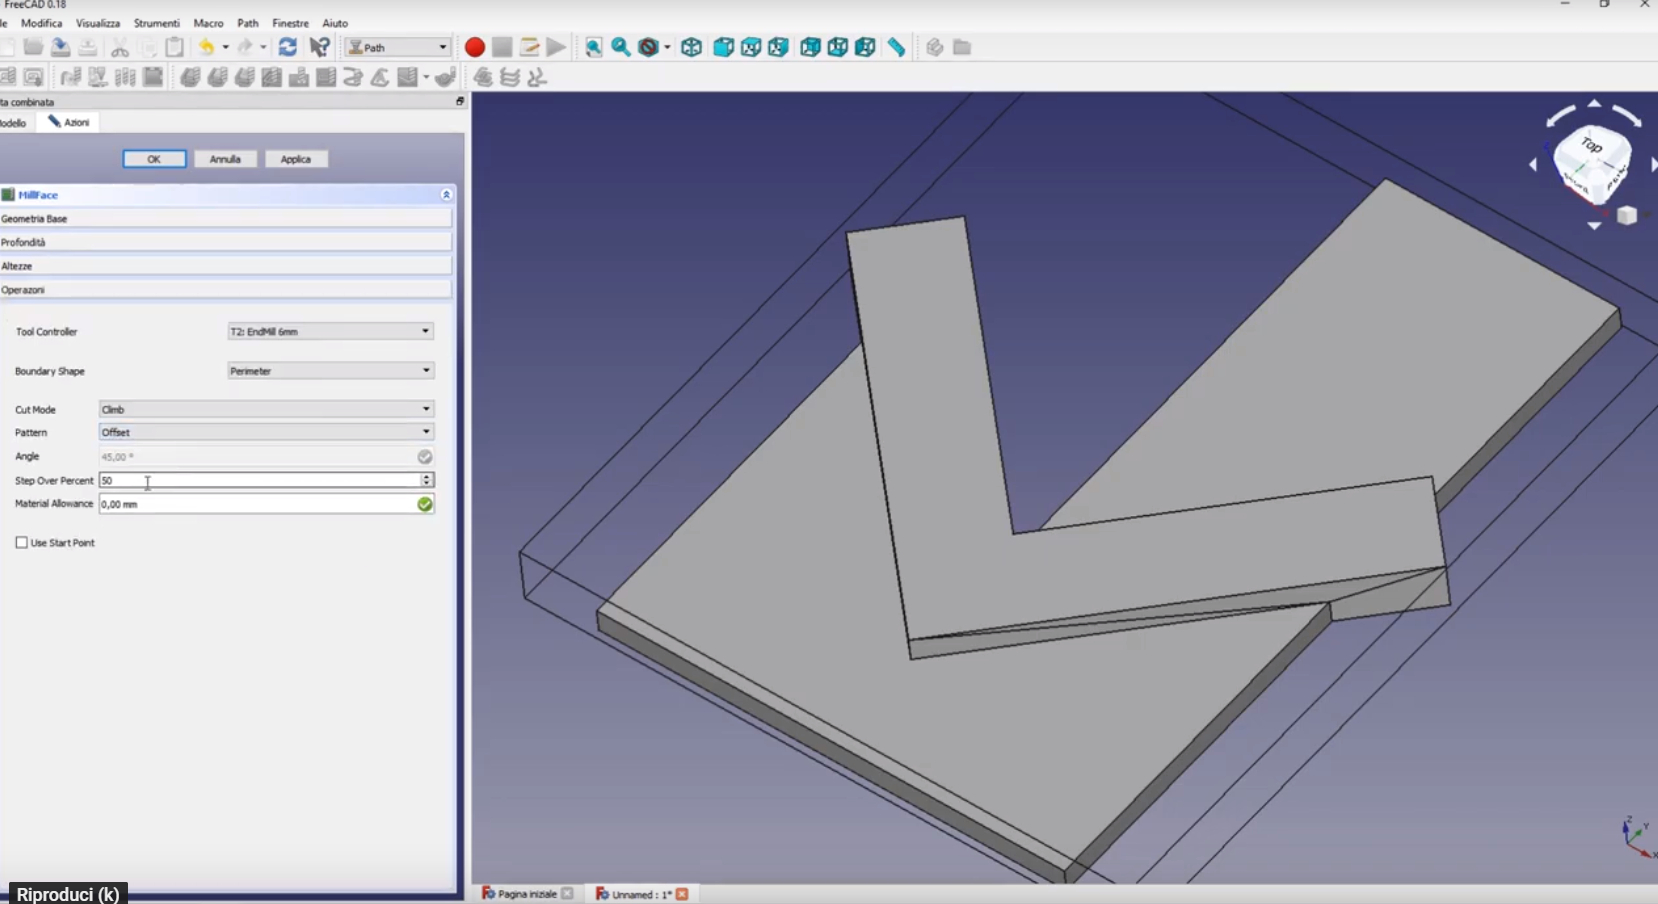Open the draw style dropdown arrow
This screenshot has height=904, width=1658.
[667, 47]
